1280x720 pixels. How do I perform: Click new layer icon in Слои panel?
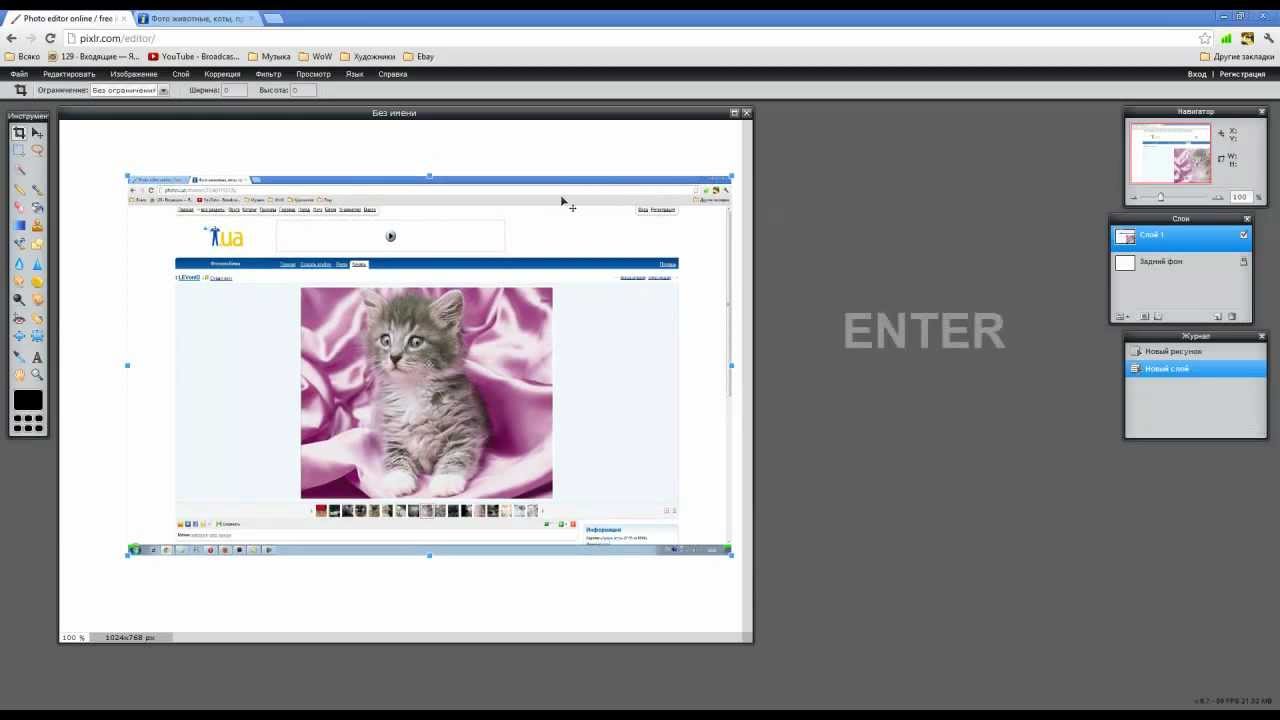[x=1217, y=316]
